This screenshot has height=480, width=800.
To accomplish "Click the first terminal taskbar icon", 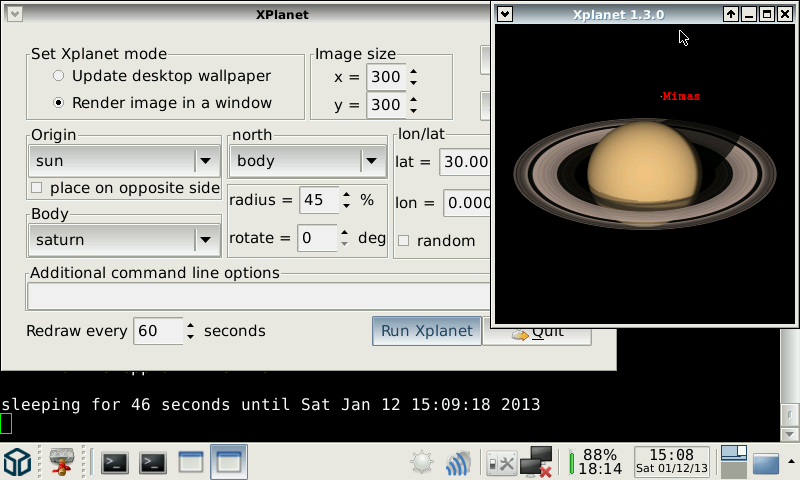I will (x=116, y=462).
